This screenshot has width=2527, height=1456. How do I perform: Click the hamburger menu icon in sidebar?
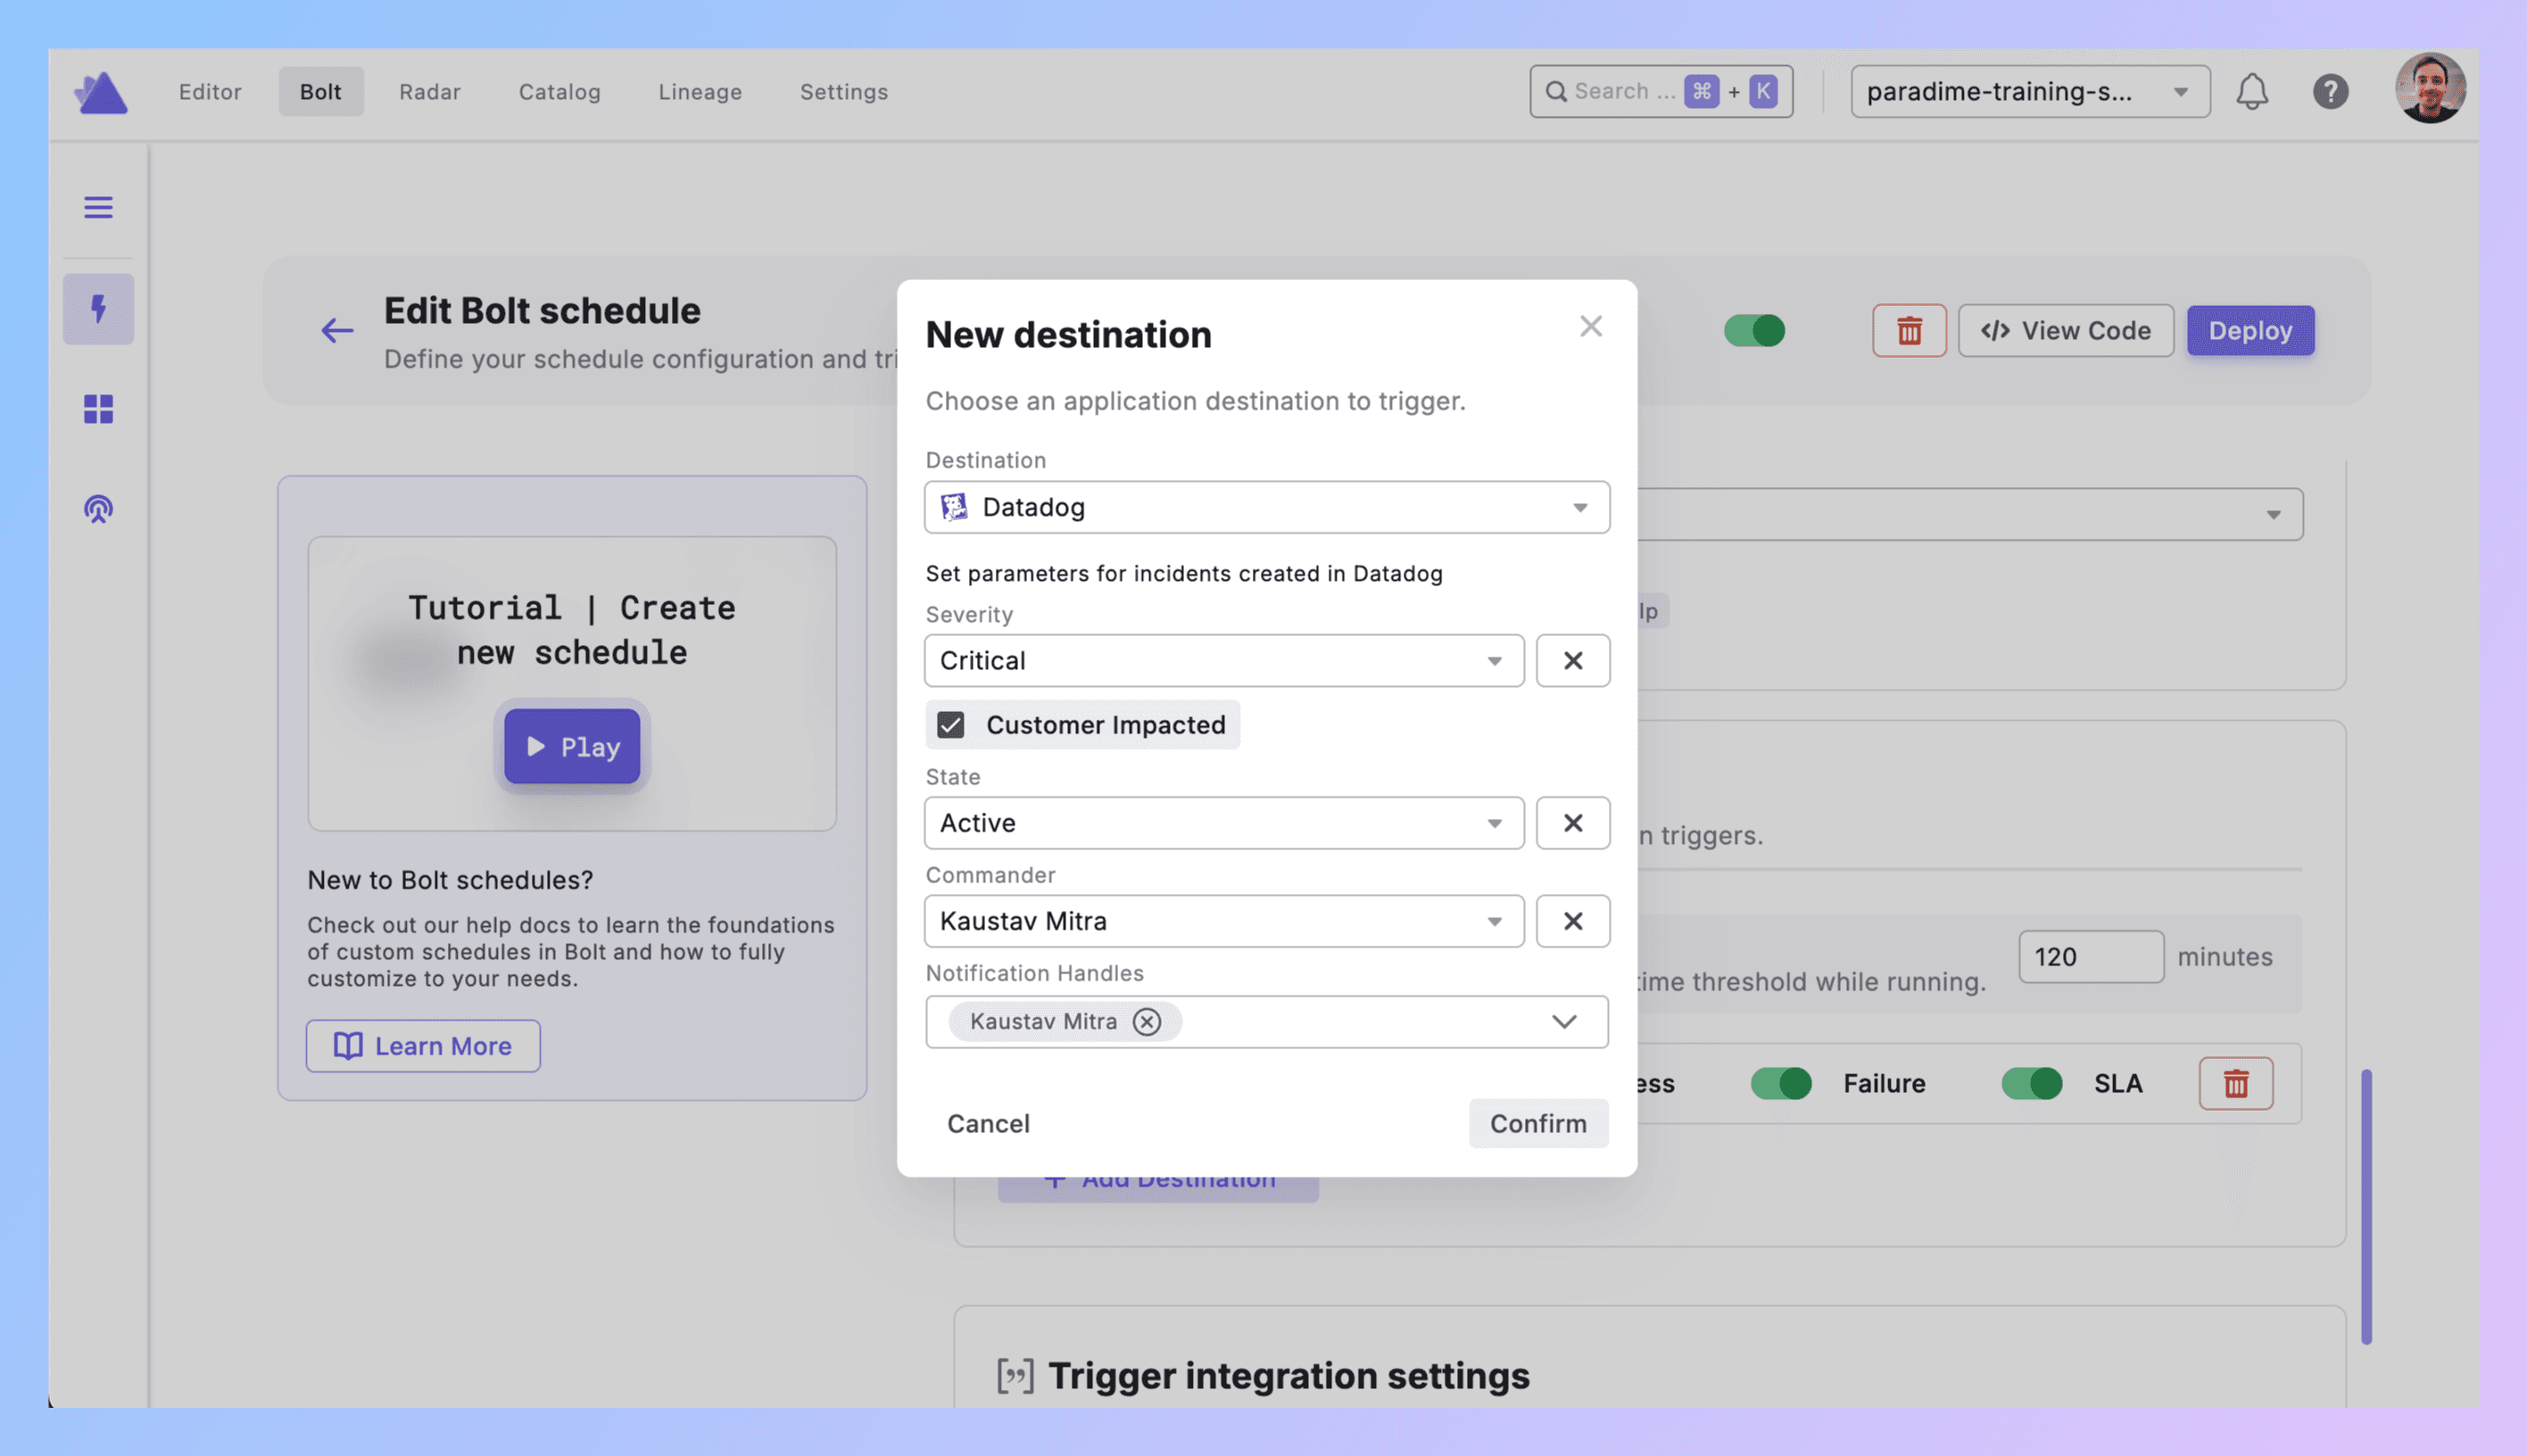(x=98, y=207)
